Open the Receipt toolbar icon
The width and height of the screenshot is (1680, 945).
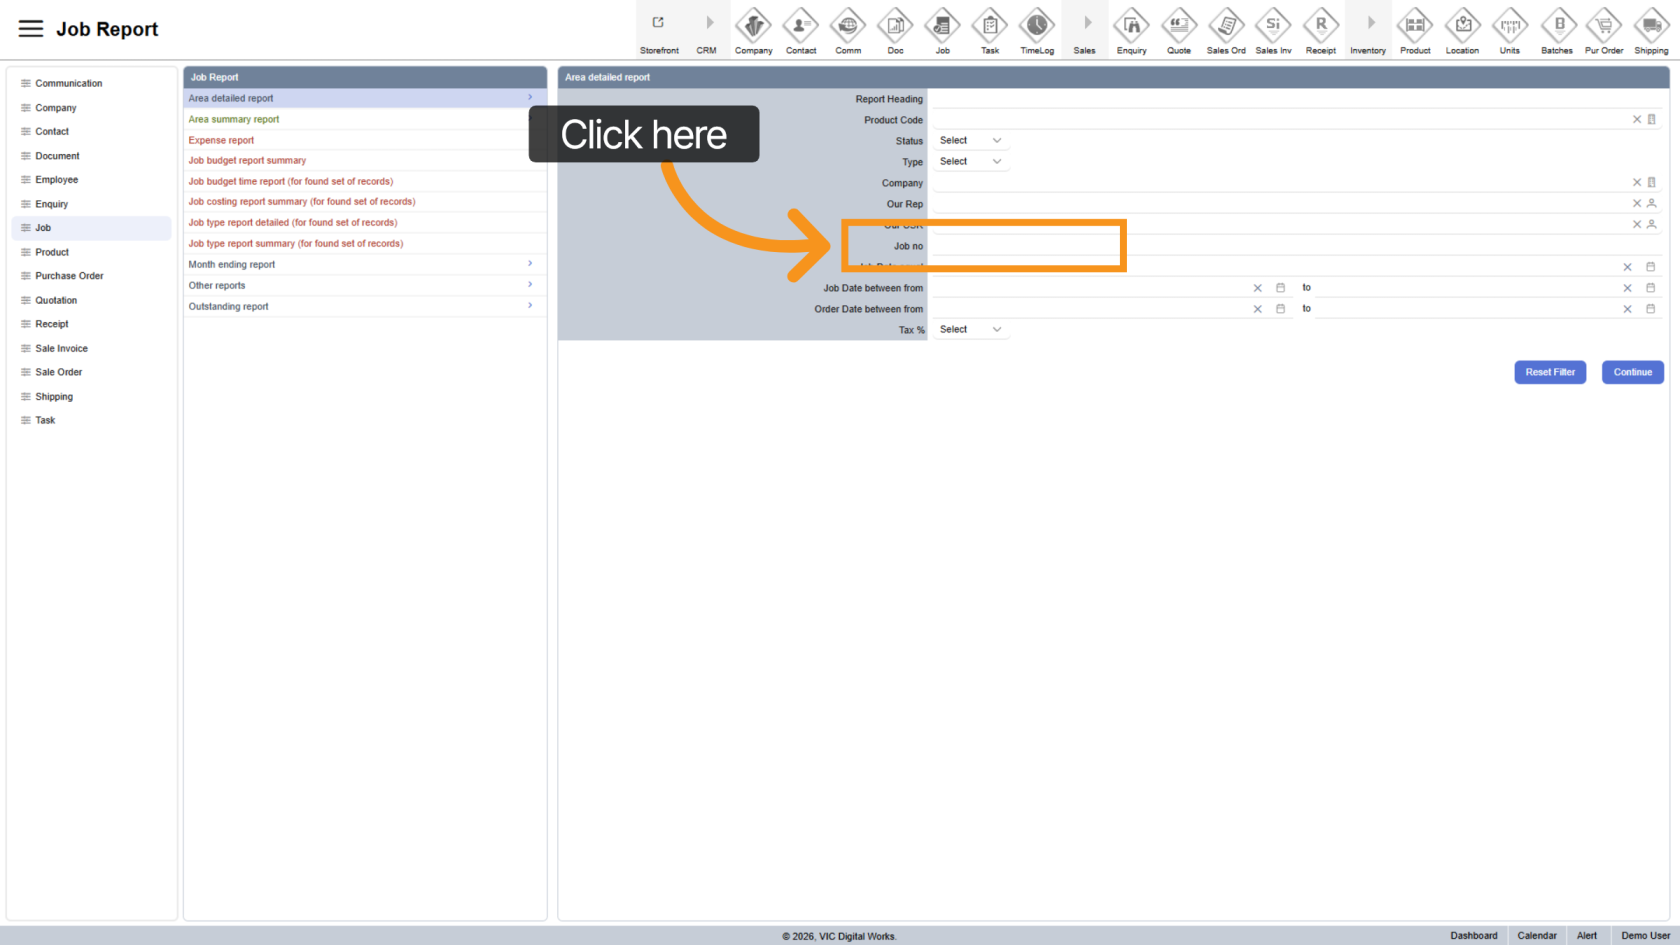pos(1320,26)
